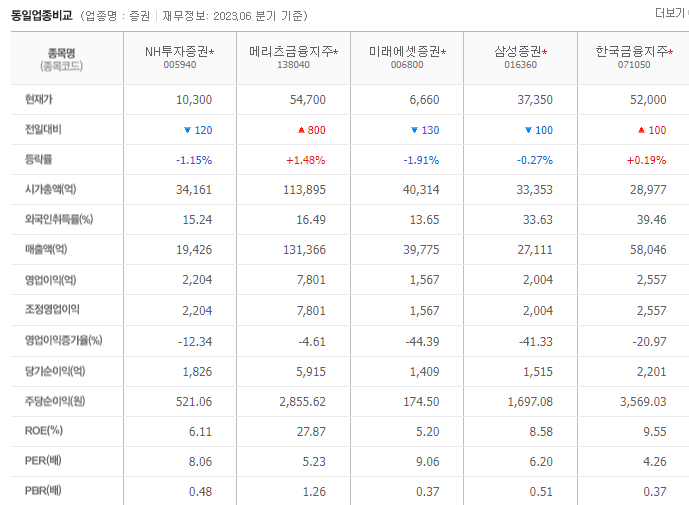Open the 더보기 link at top right
This screenshot has height=505, width=689.
click(671, 13)
